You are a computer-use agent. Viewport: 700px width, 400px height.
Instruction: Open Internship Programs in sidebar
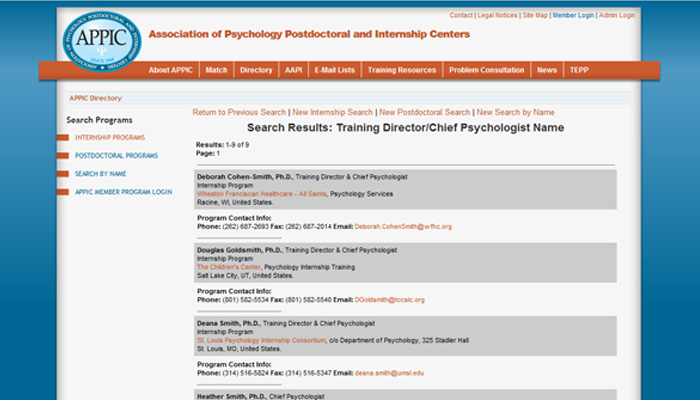(110, 138)
